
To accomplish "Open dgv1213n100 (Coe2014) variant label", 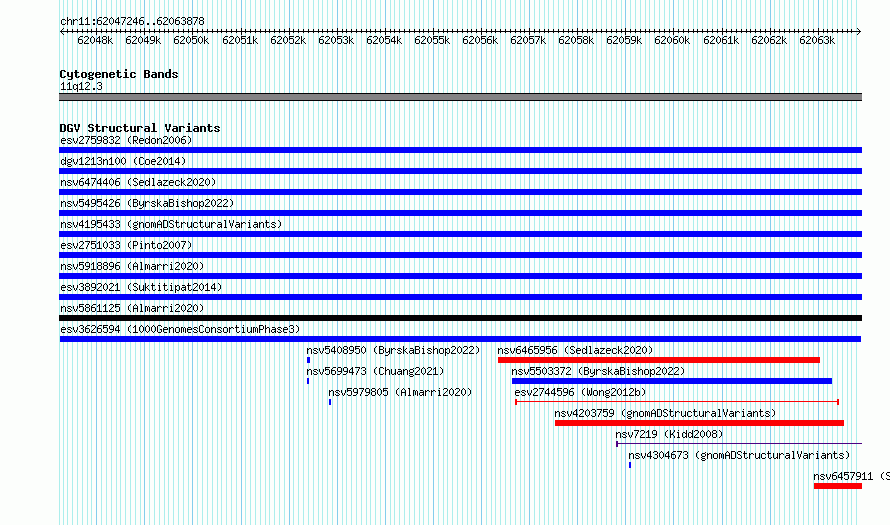I will [123, 161].
